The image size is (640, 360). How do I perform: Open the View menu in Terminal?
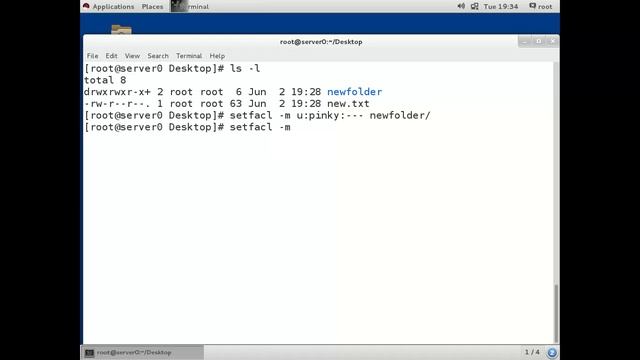tap(132, 56)
